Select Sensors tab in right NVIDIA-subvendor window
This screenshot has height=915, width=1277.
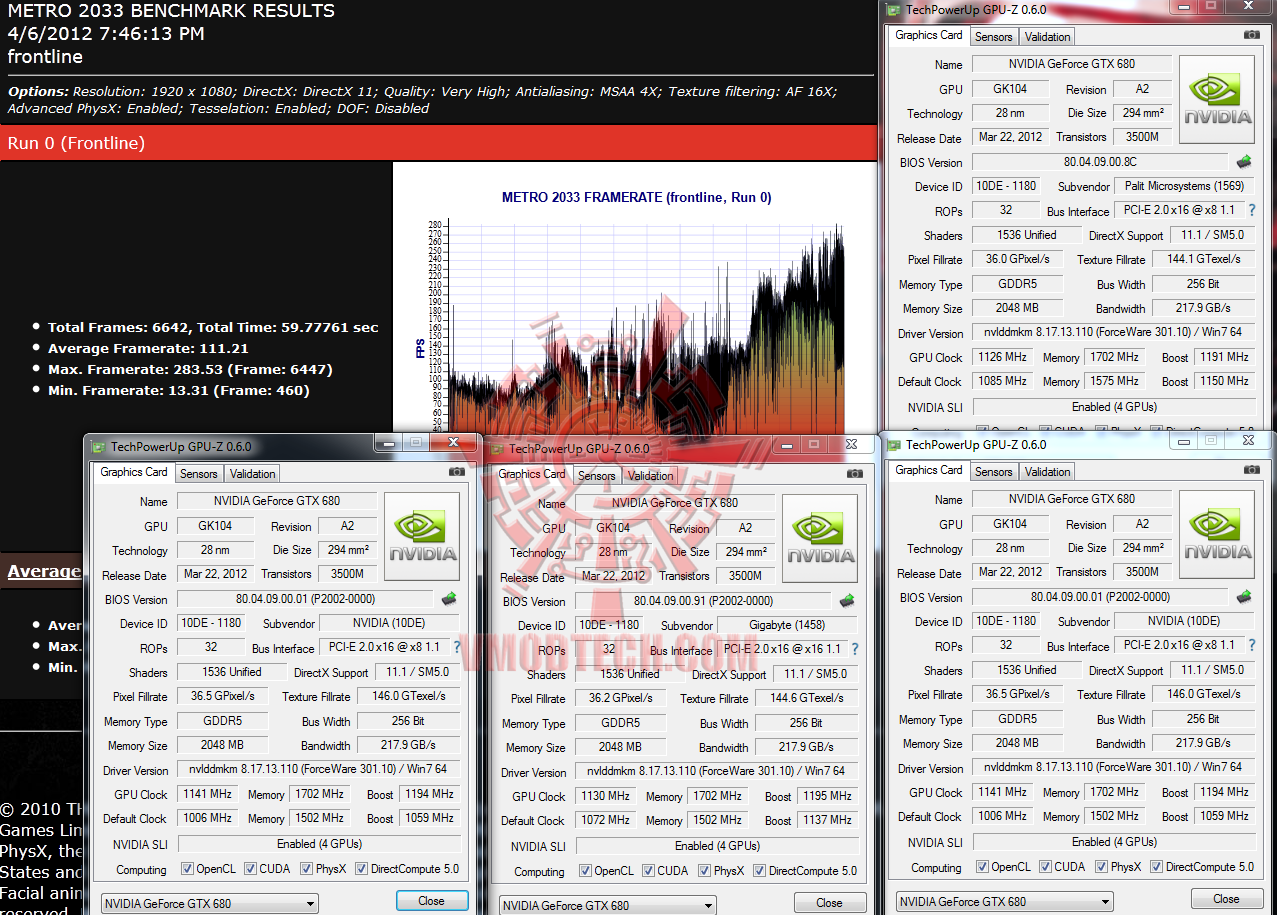[x=994, y=472]
